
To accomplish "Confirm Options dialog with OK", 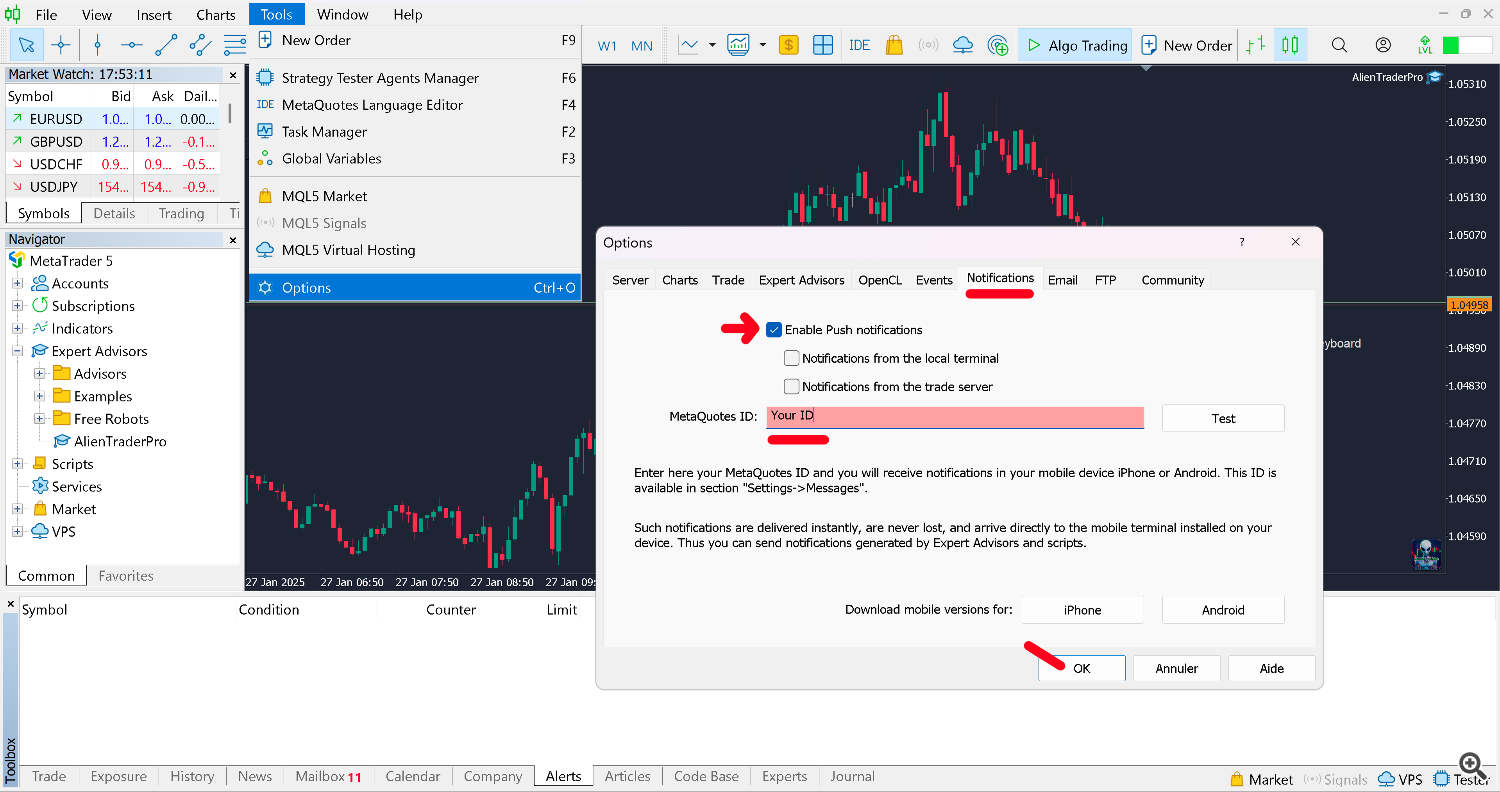I will 1082,669.
